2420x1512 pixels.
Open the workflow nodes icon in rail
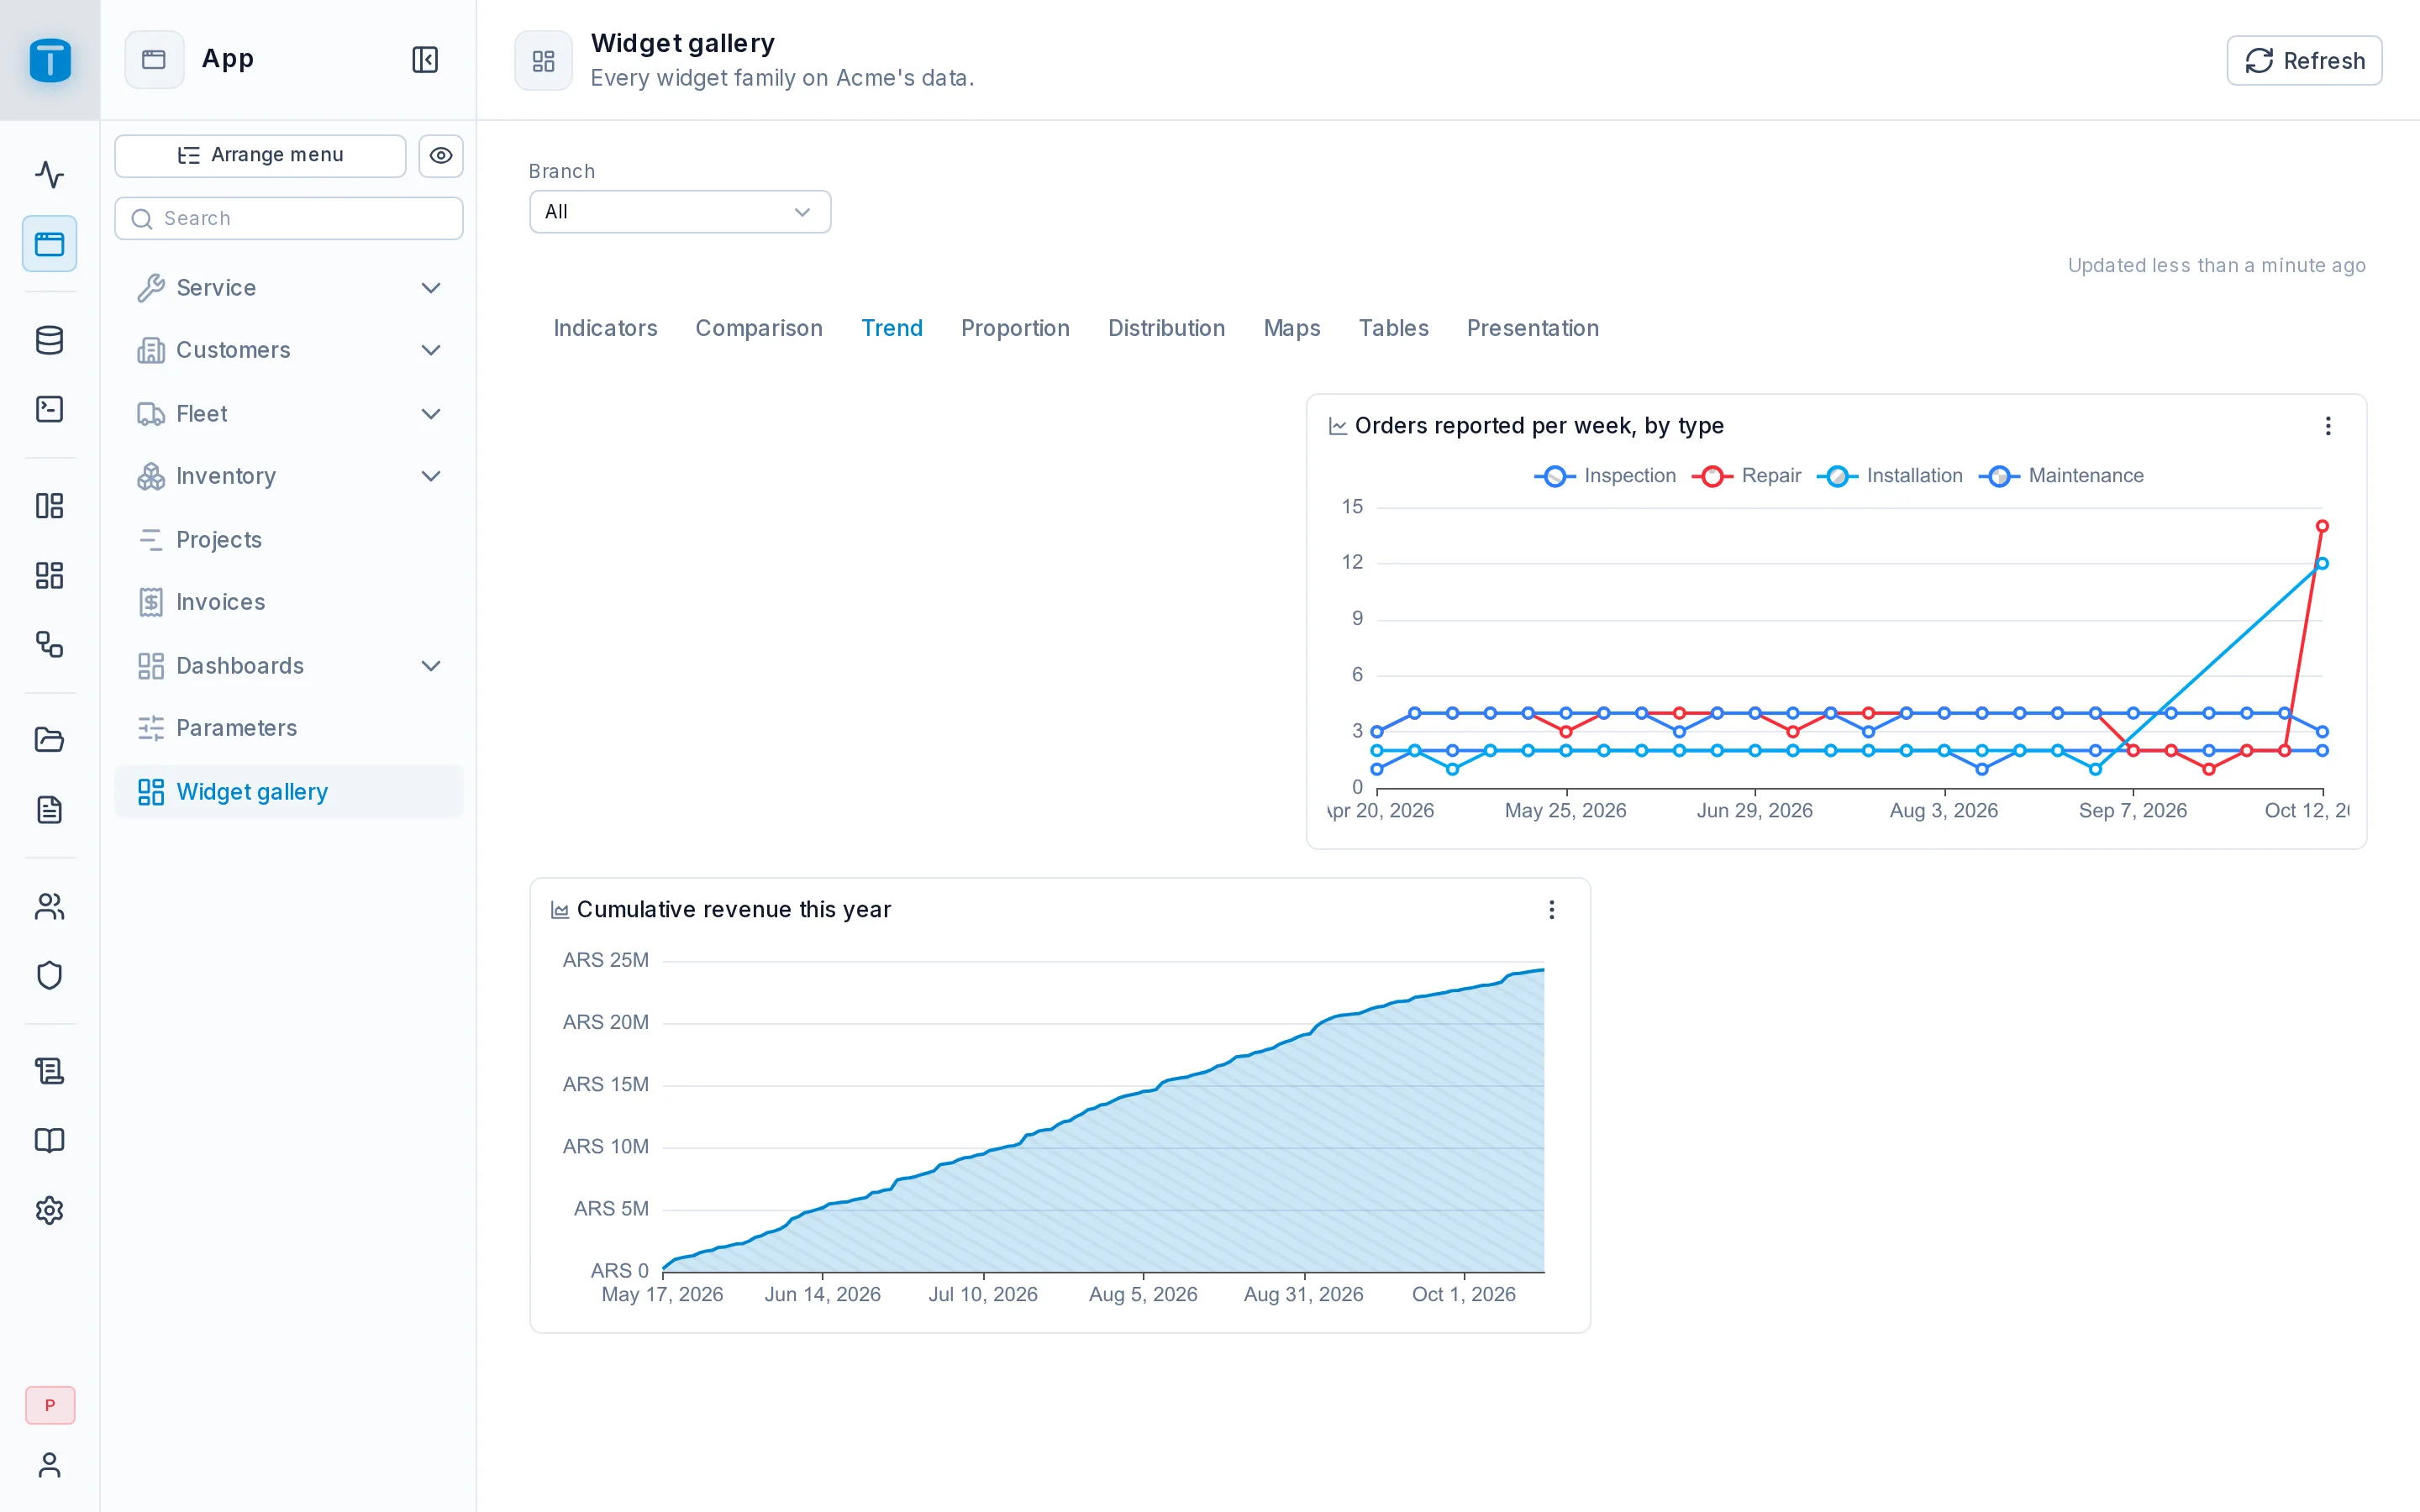coord(50,644)
